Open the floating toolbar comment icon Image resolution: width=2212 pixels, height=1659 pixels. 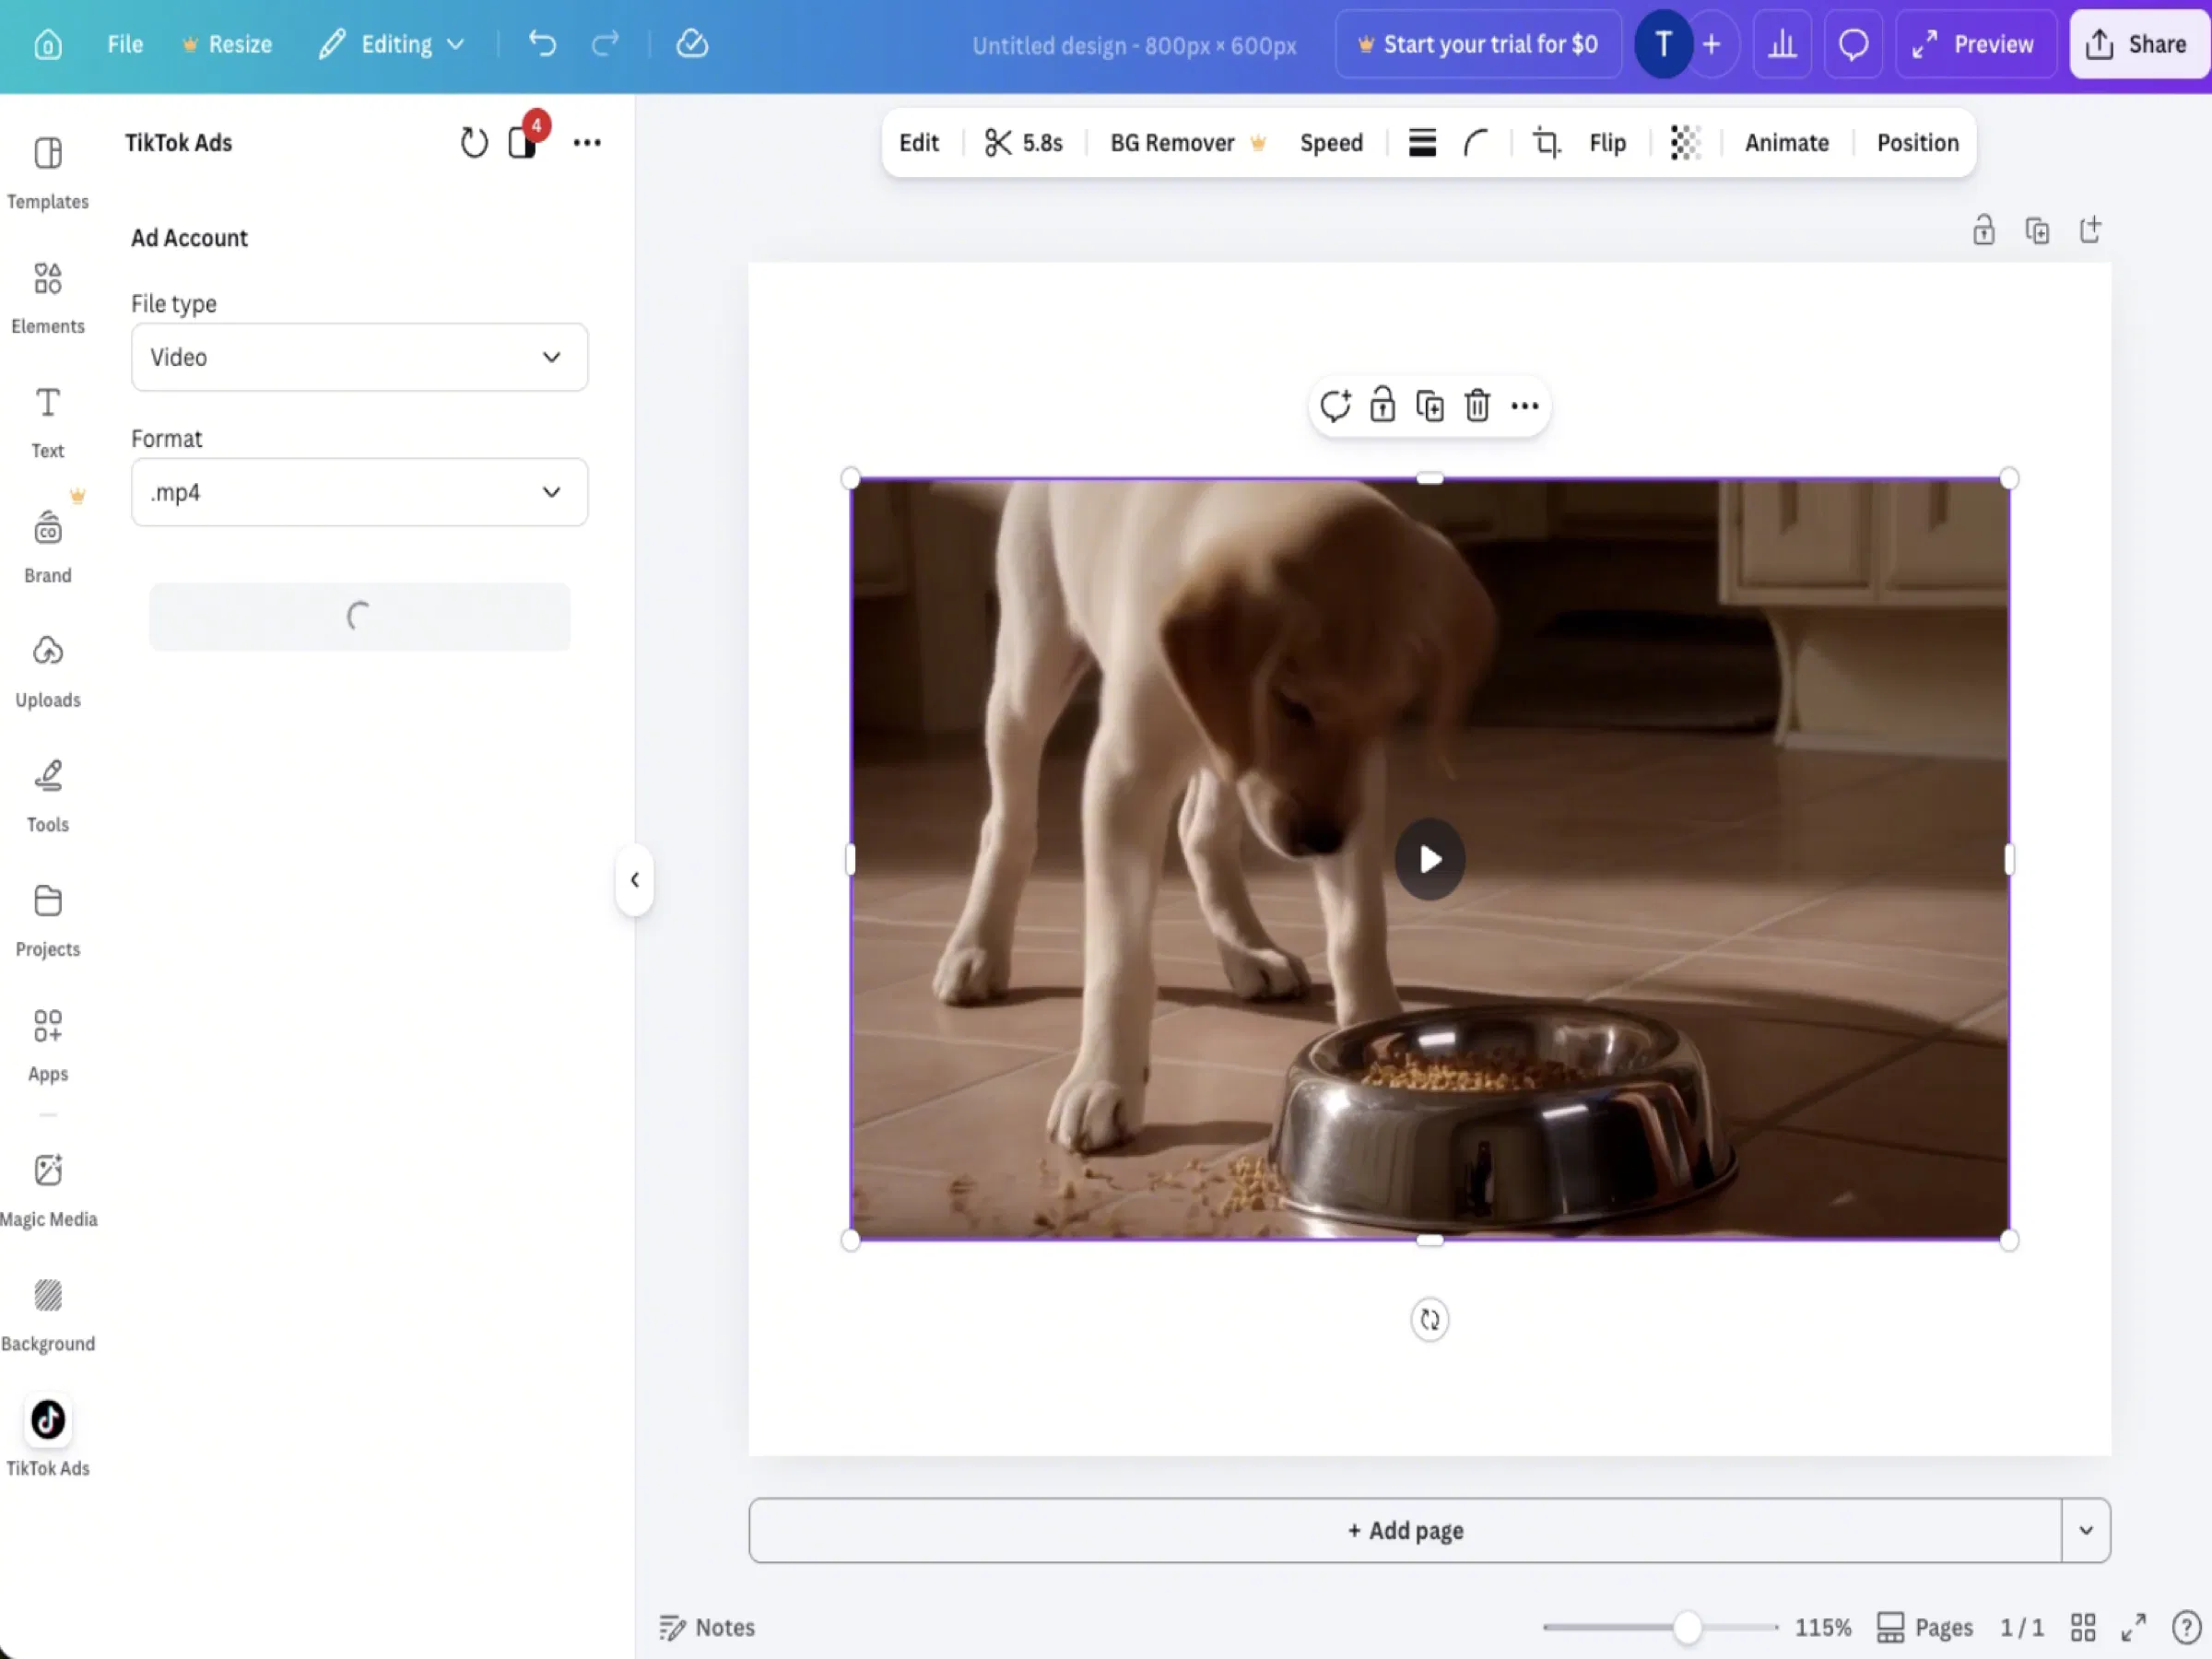tap(1335, 406)
